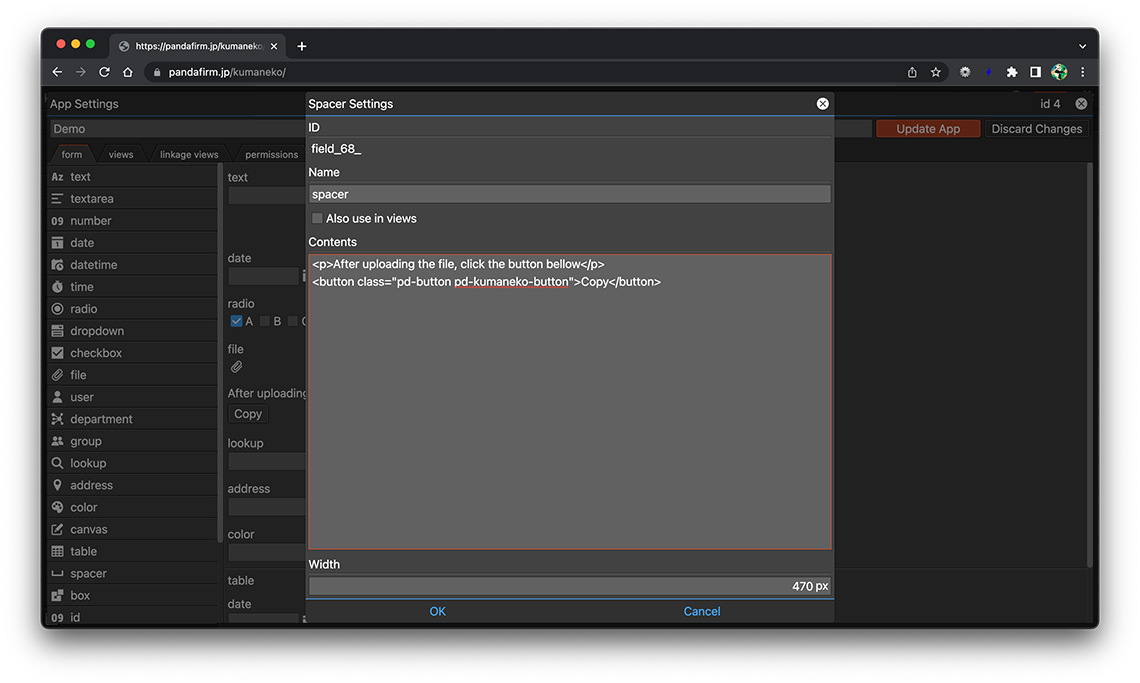Enable the Also use in views checkbox

click(317, 218)
